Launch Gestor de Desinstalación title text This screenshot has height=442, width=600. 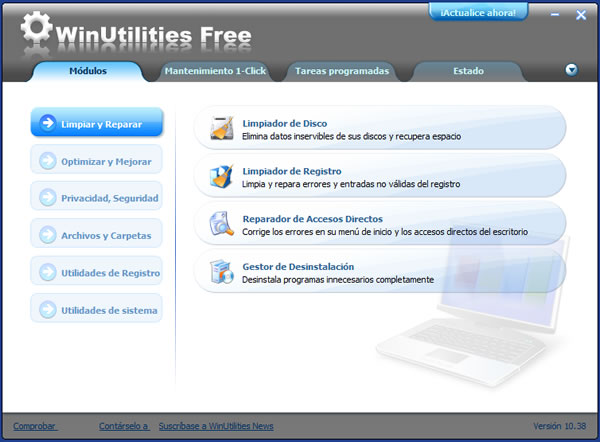pos(298,267)
